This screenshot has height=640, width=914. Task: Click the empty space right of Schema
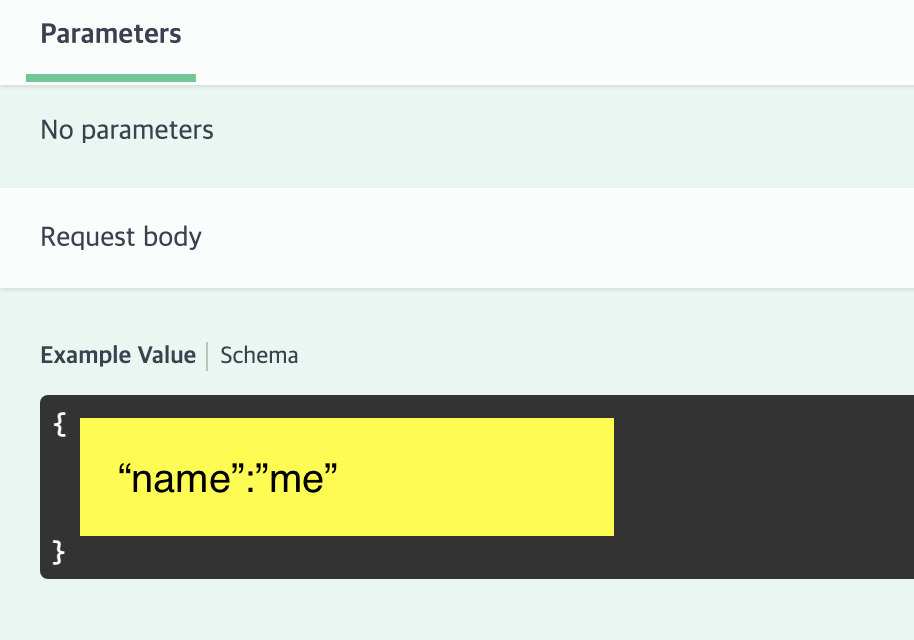[600, 356]
